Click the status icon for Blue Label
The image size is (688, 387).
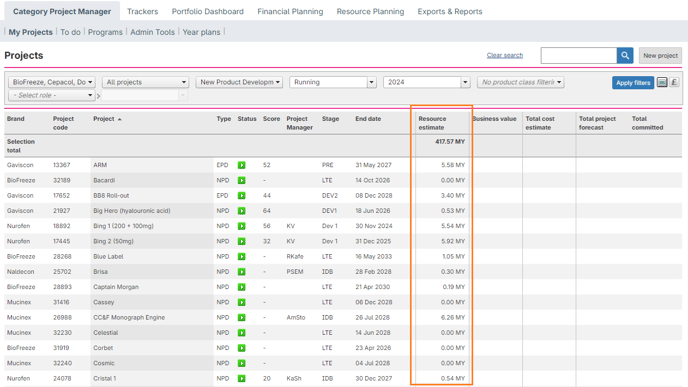coord(242,257)
